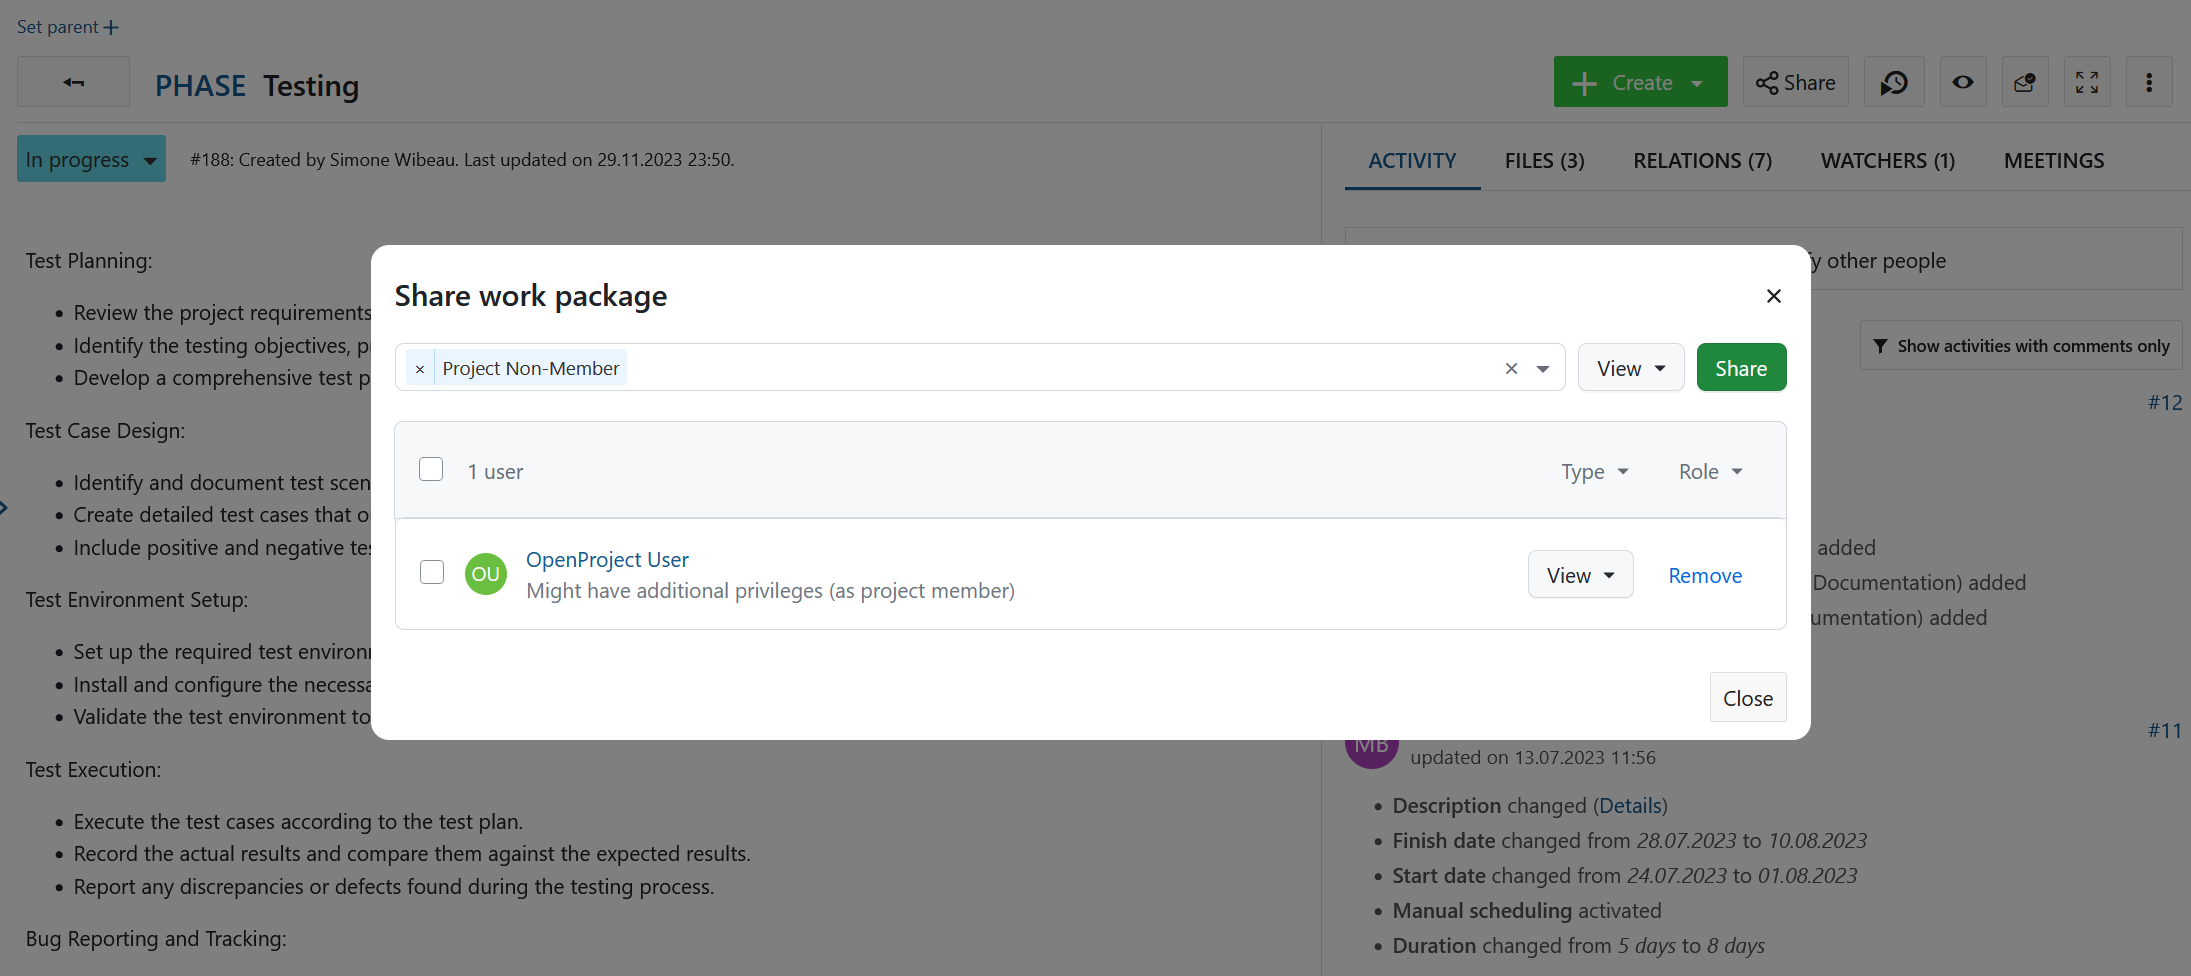
Task: Click the Testing title text
Action: click(311, 86)
